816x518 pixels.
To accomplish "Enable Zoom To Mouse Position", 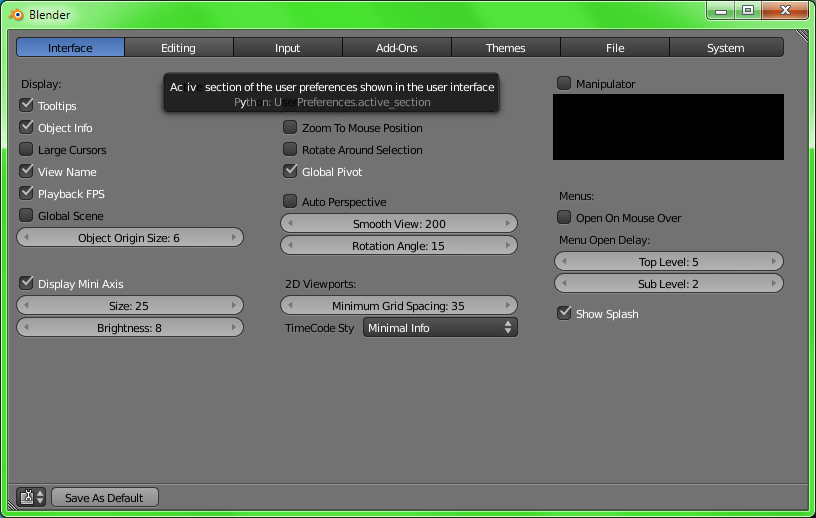I will click(290, 127).
